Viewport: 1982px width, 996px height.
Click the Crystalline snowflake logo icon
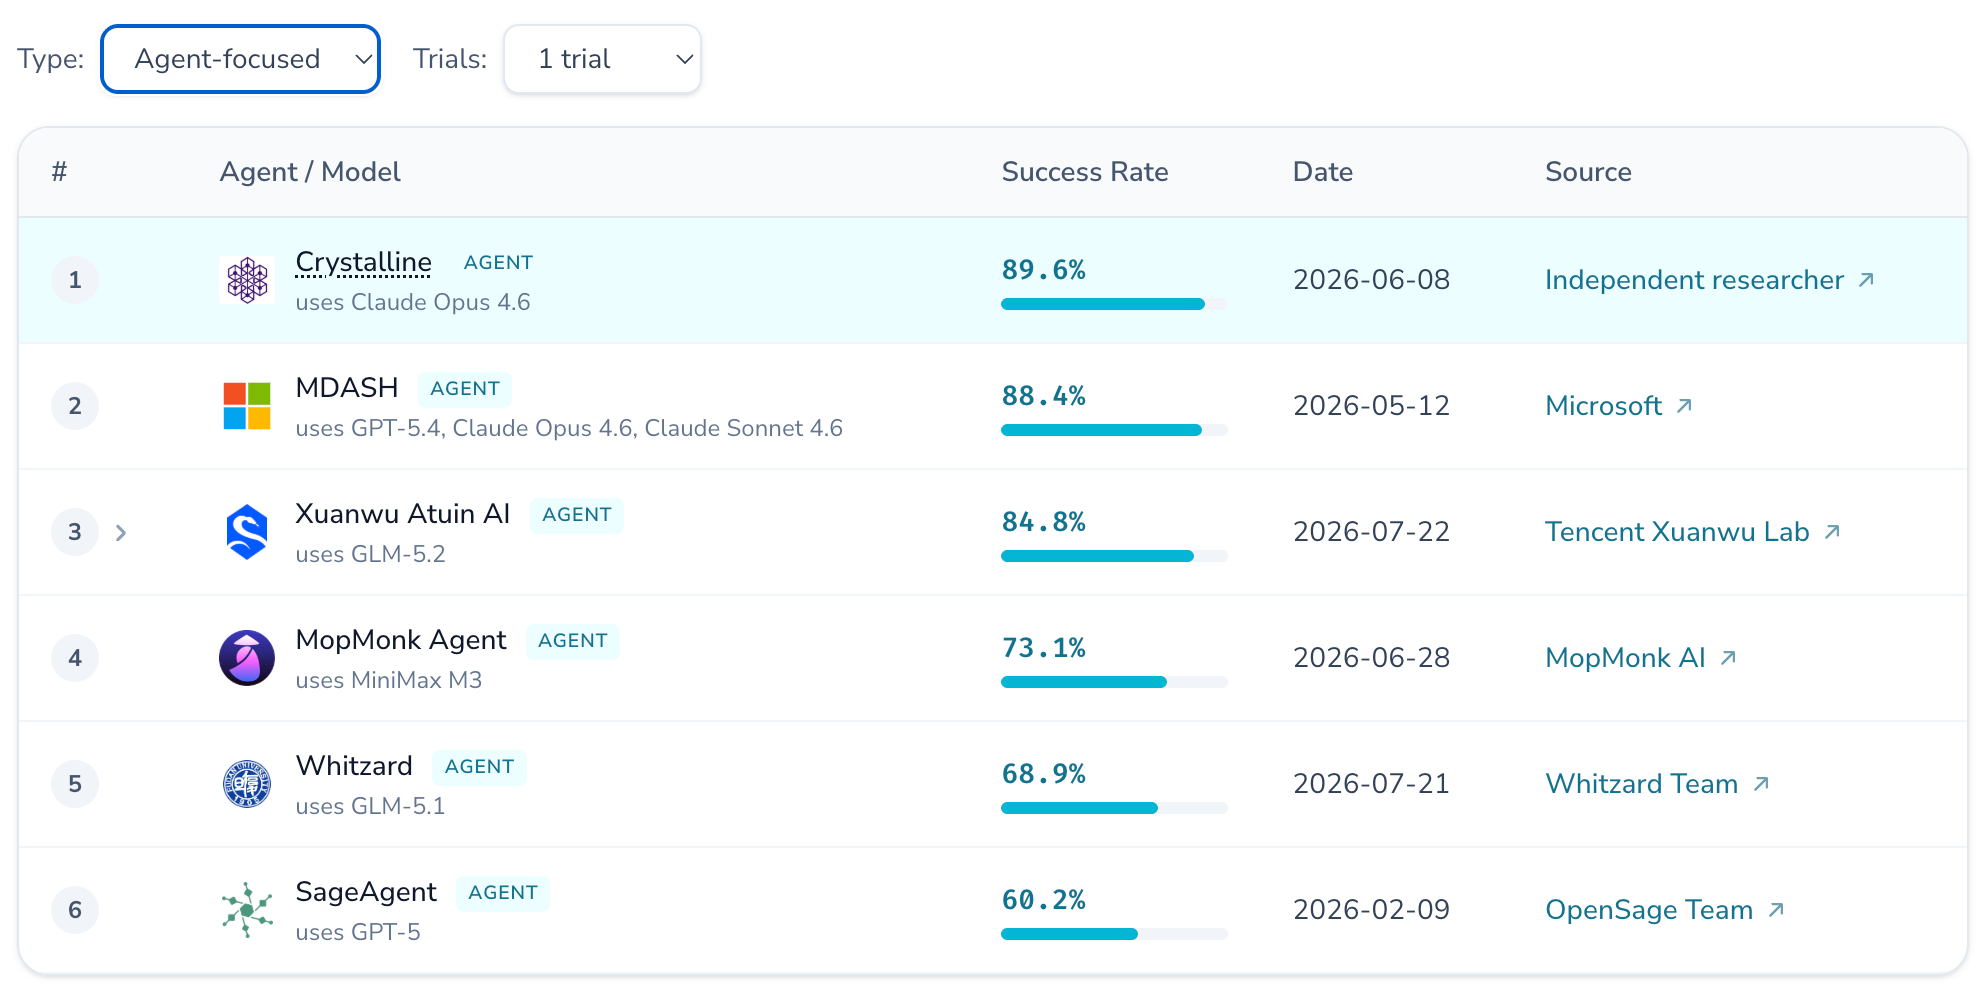(x=247, y=280)
